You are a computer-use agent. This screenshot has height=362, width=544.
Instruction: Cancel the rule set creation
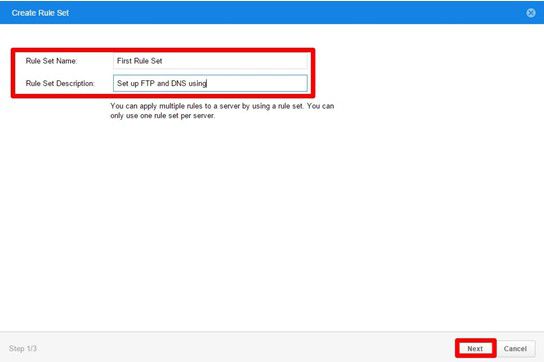coord(515,348)
